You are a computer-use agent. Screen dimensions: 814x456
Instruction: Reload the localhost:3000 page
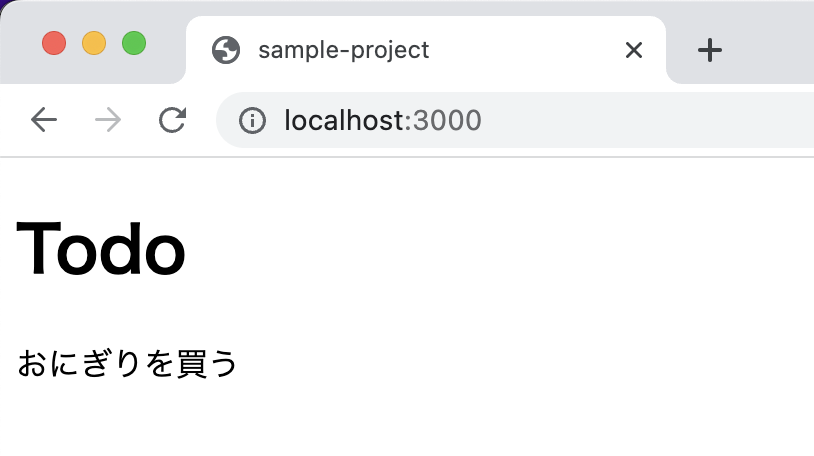[x=172, y=120]
